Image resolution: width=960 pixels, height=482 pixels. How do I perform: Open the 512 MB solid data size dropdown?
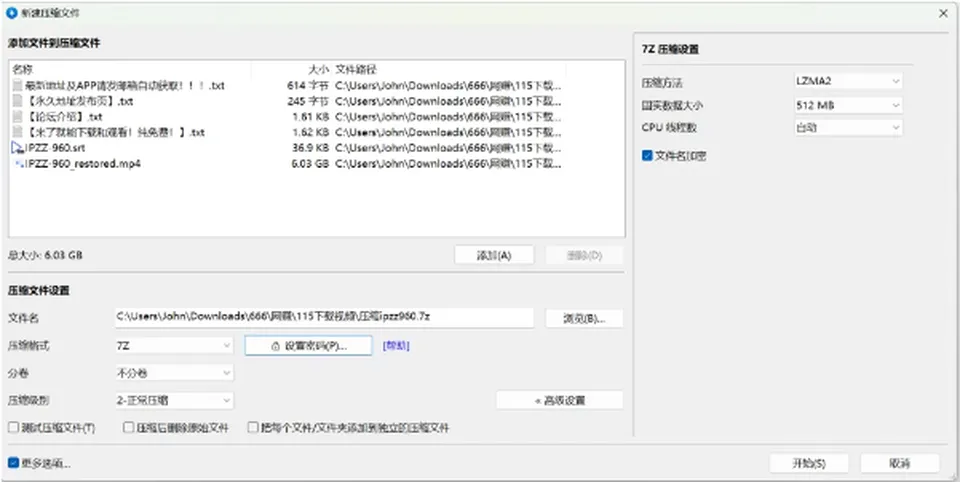[x=848, y=105]
